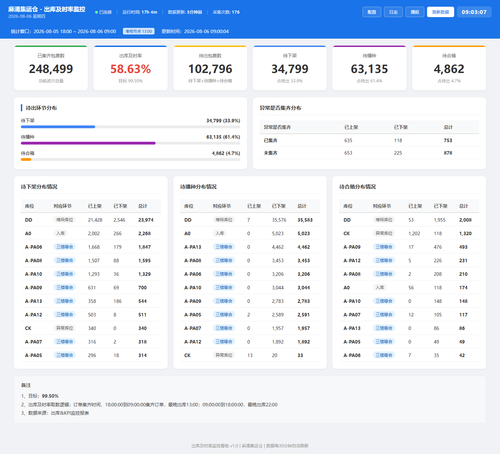Select the red 58.63% on-time rate
The image size is (500, 454).
(x=130, y=69)
